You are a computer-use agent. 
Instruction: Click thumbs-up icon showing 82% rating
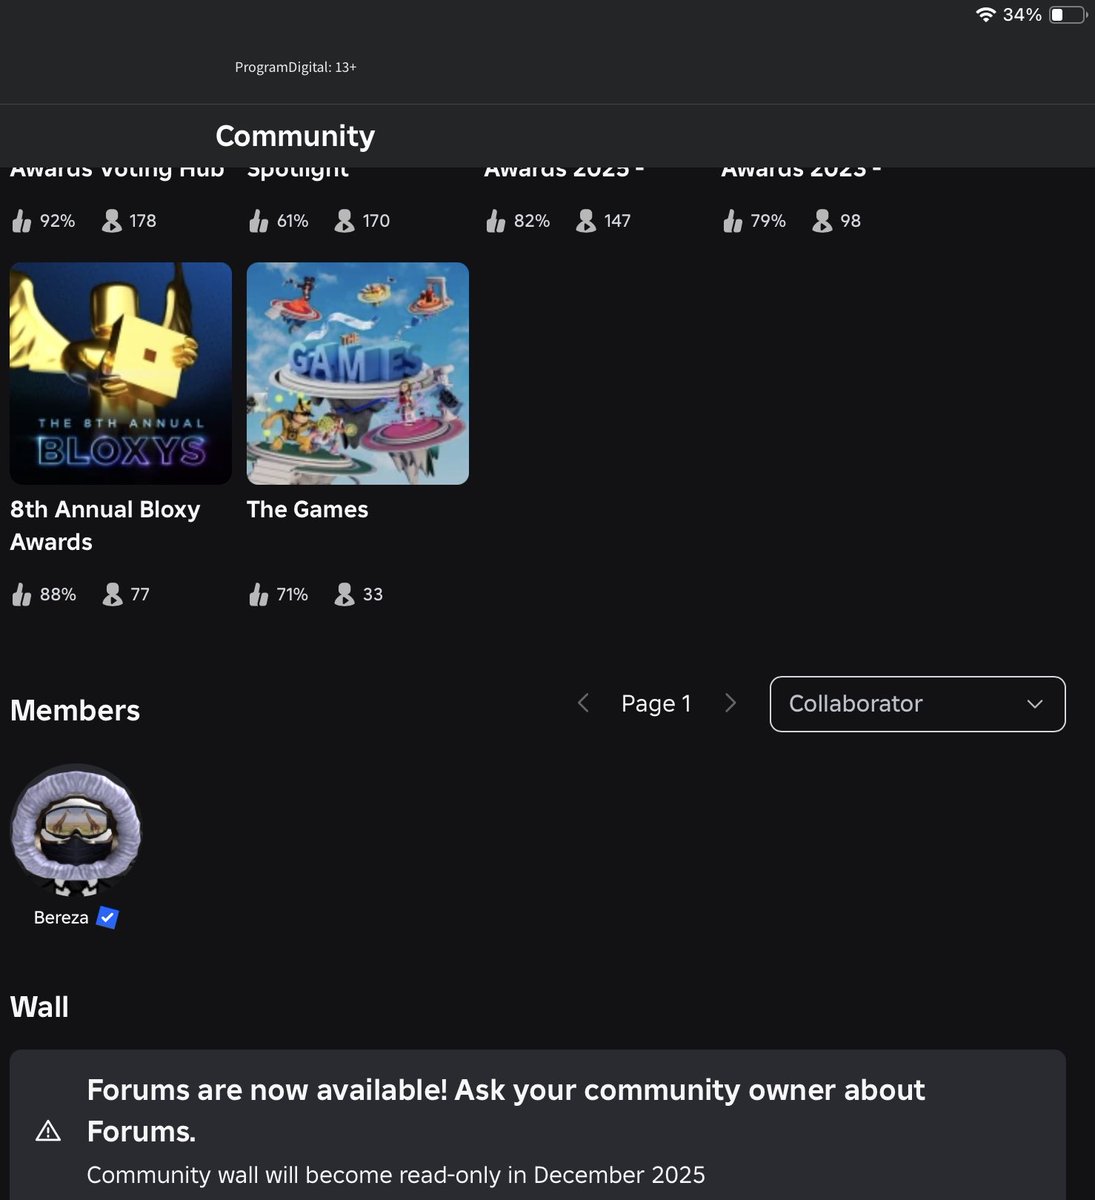click(x=495, y=221)
